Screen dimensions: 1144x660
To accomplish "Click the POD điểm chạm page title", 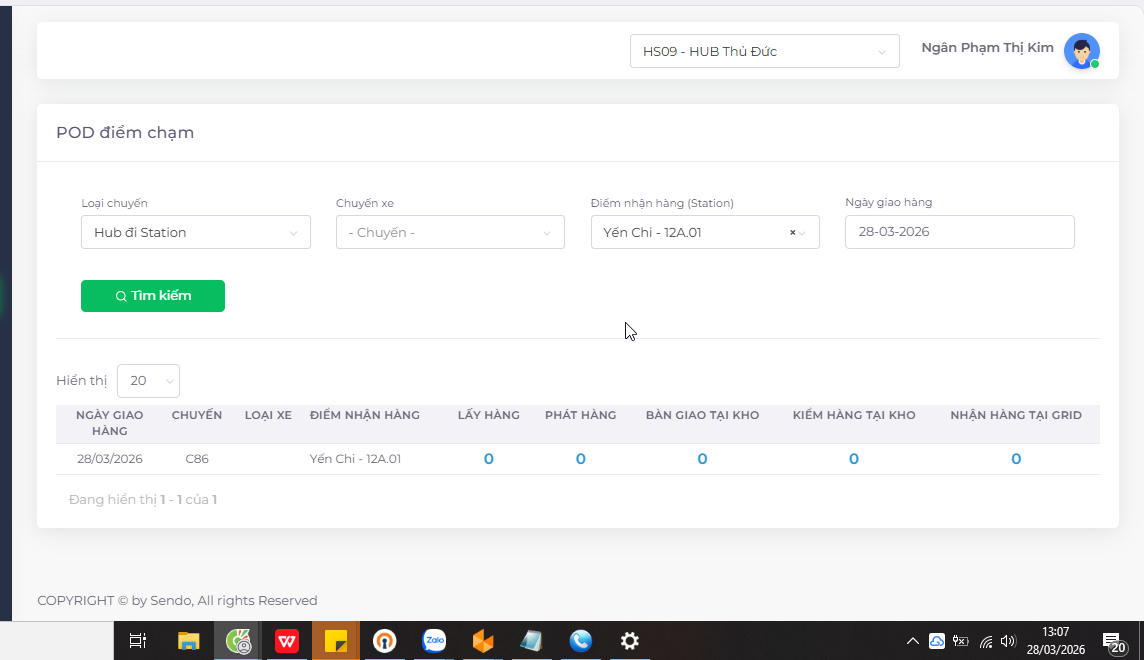I will (x=125, y=133).
